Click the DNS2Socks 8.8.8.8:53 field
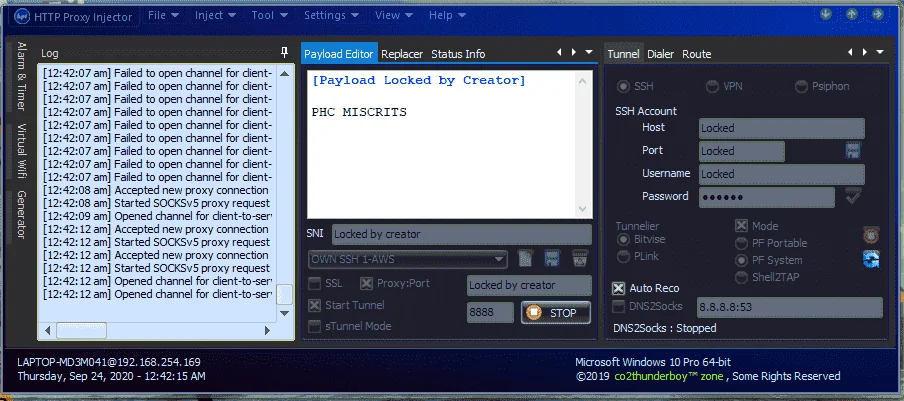 click(x=790, y=307)
